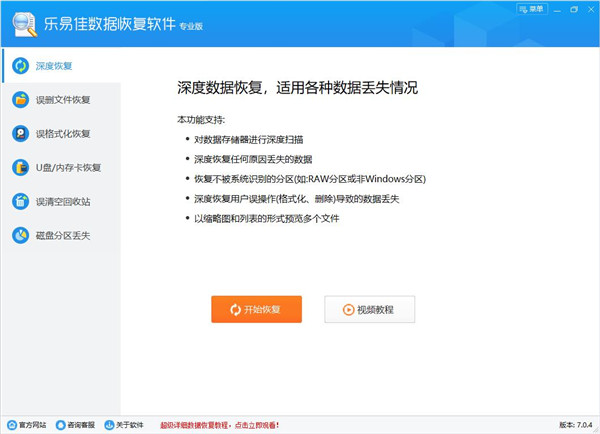Click the play icon in 视频教程 button
This screenshot has width=600, height=434.
(x=348, y=309)
